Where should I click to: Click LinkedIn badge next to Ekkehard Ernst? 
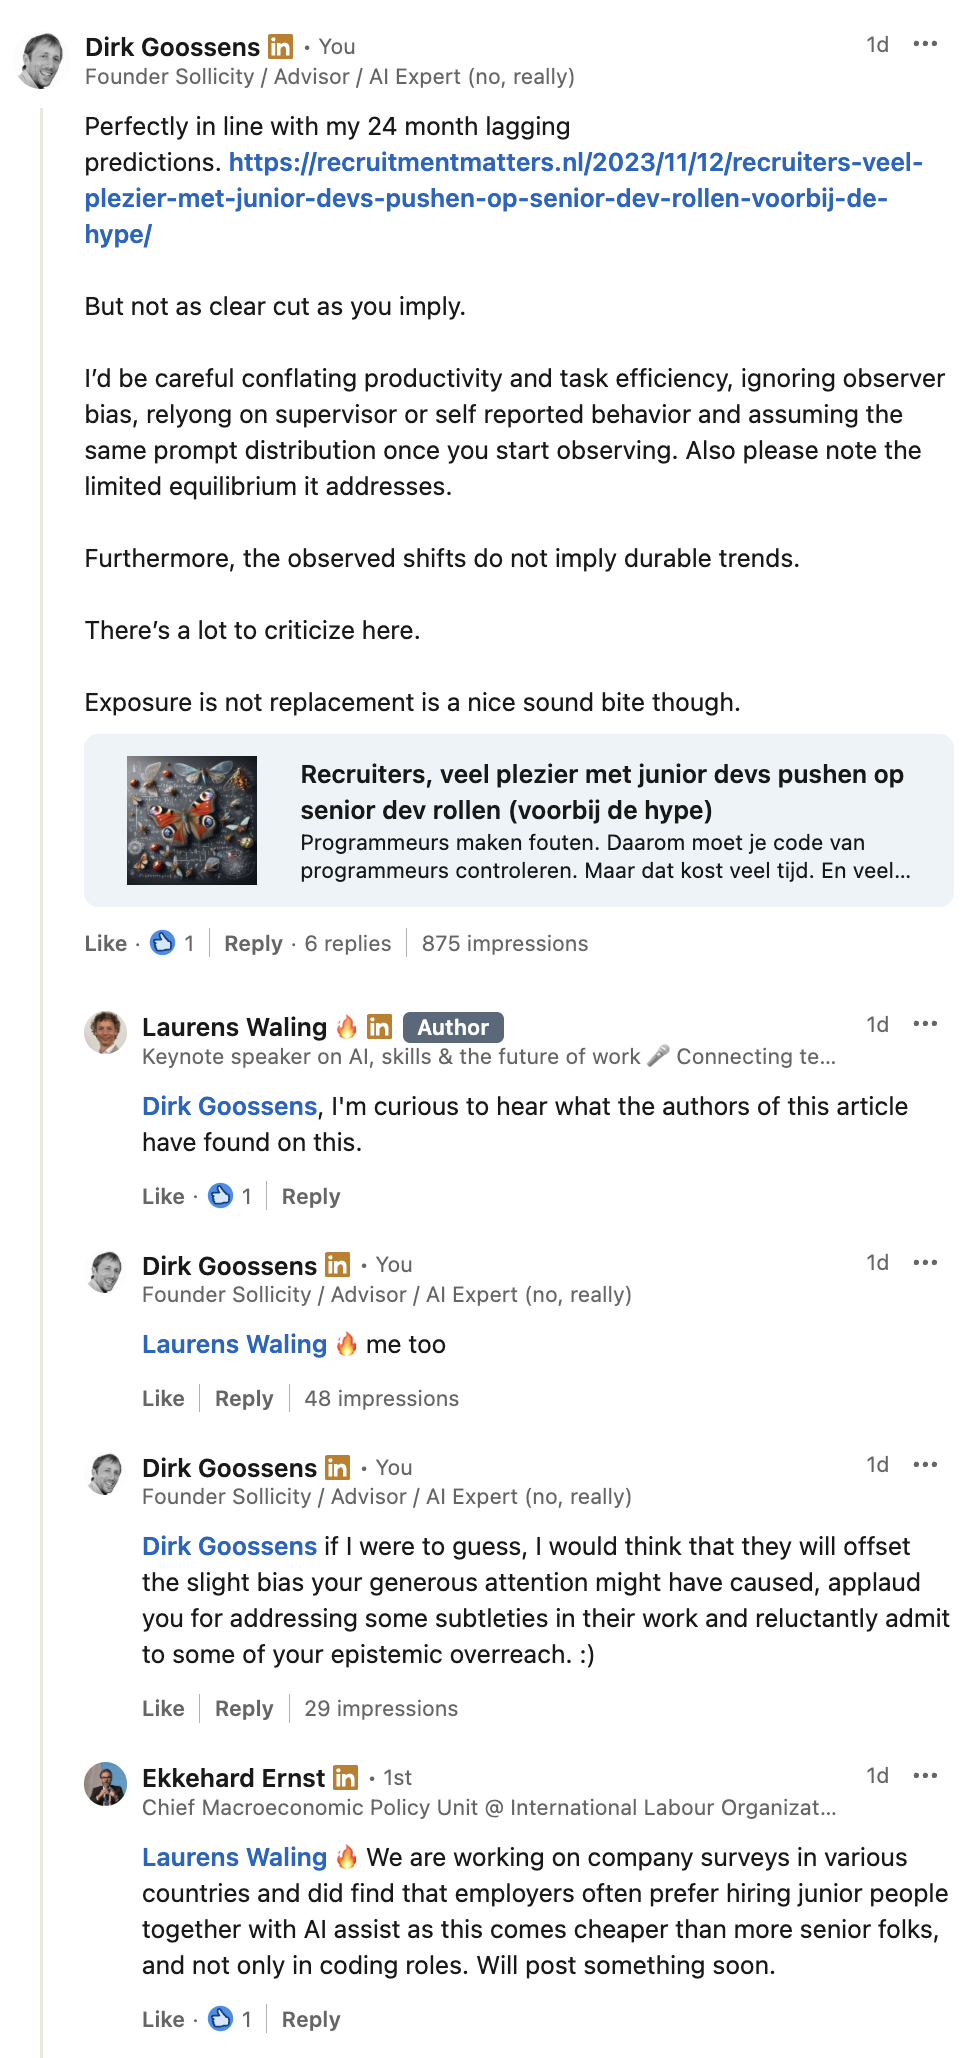[x=345, y=1778]
